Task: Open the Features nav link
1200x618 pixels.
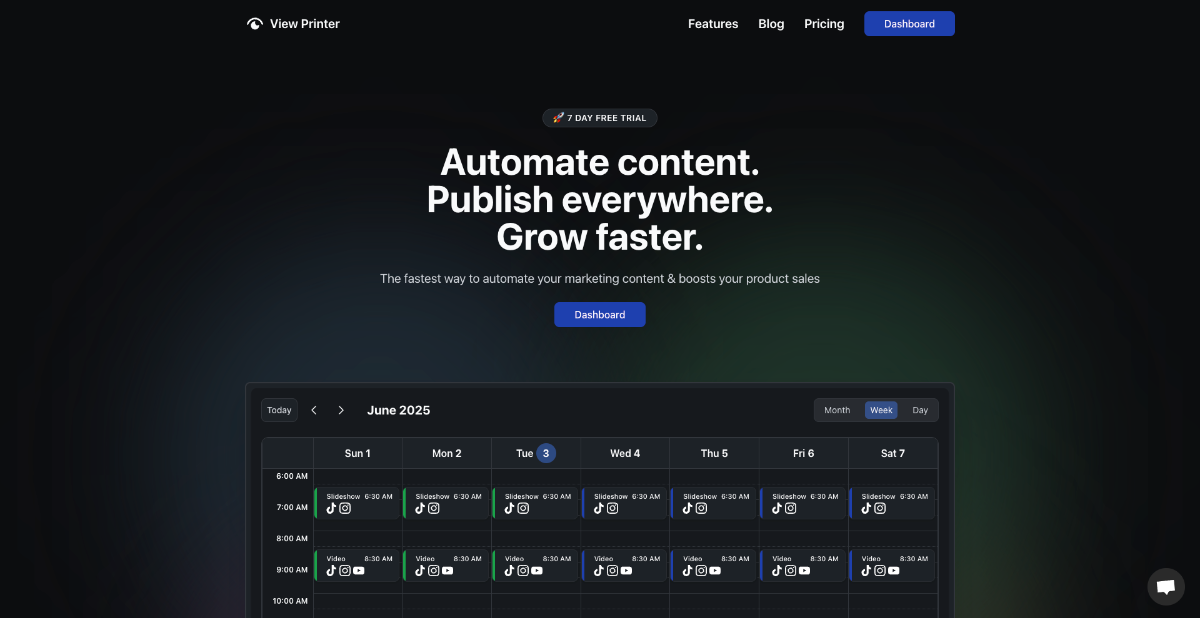Action: tap(713, 24)
